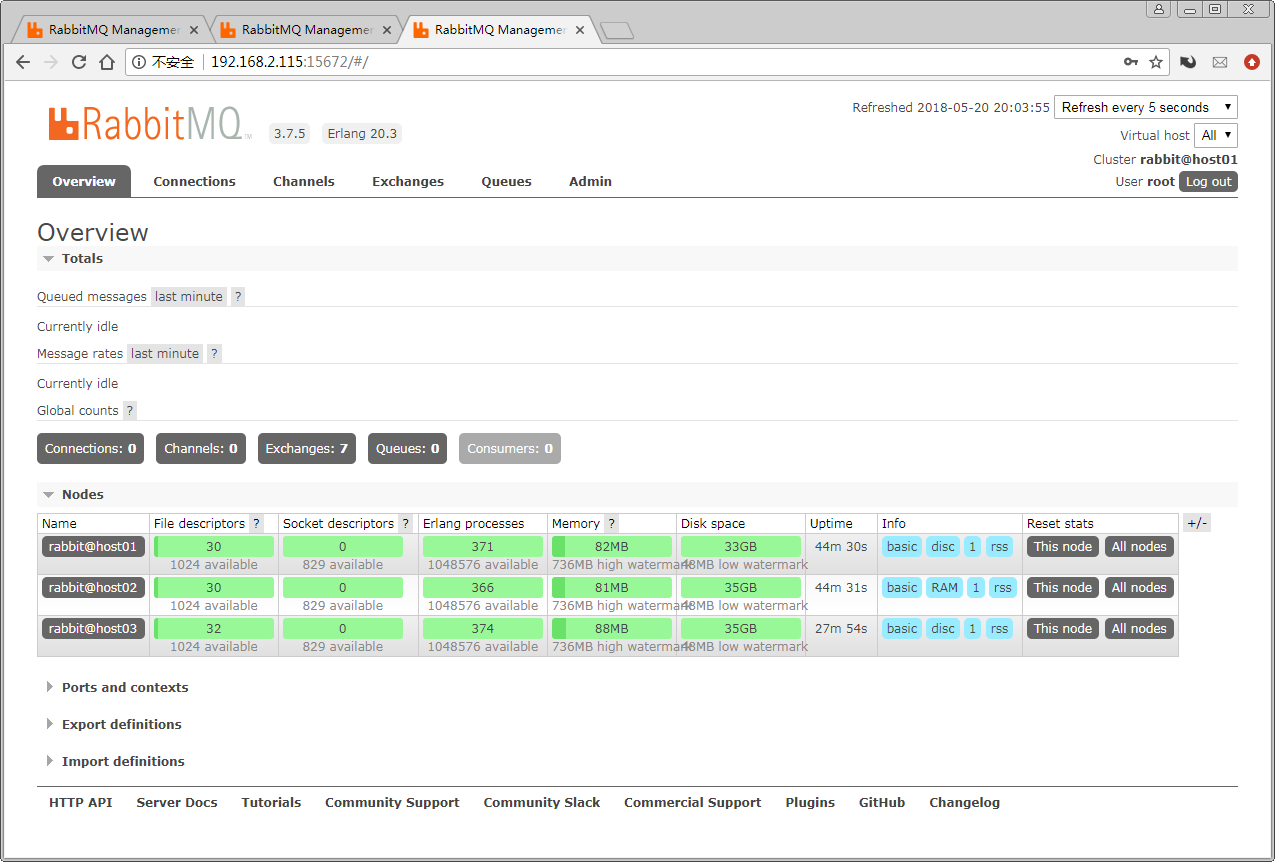Click Exchanges: 7 count button
Image resolution: width=1275 pixels, height=862 pixels.
point(307,449)
